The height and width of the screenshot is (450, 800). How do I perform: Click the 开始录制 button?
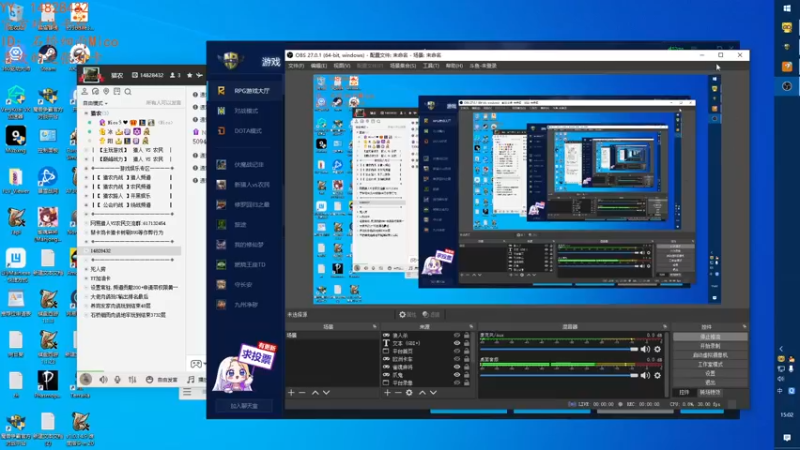[x=710, y=346]
